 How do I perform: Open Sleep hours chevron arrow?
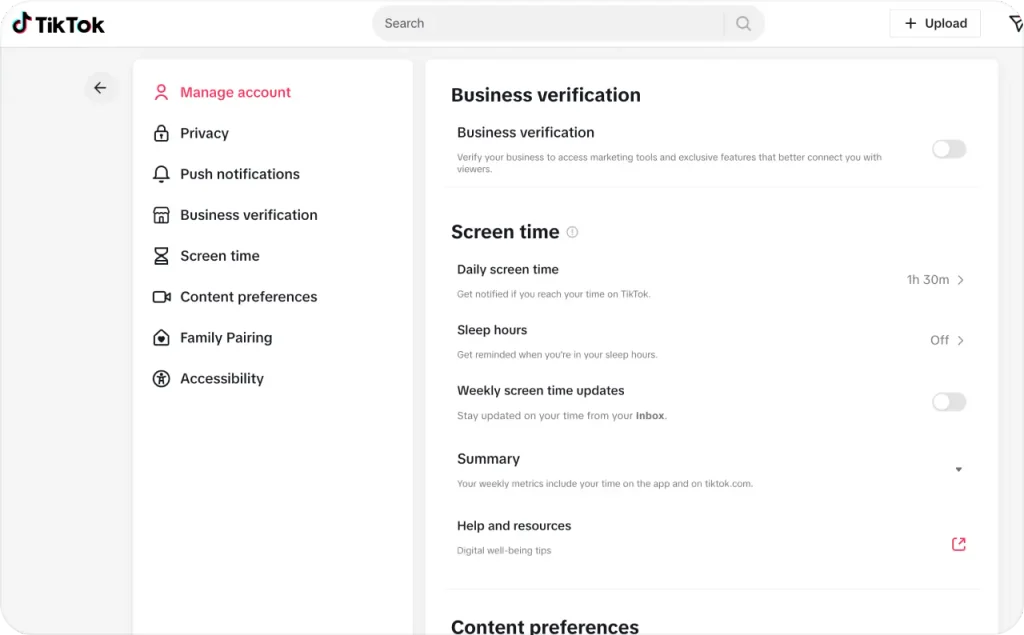pos(961,340)
